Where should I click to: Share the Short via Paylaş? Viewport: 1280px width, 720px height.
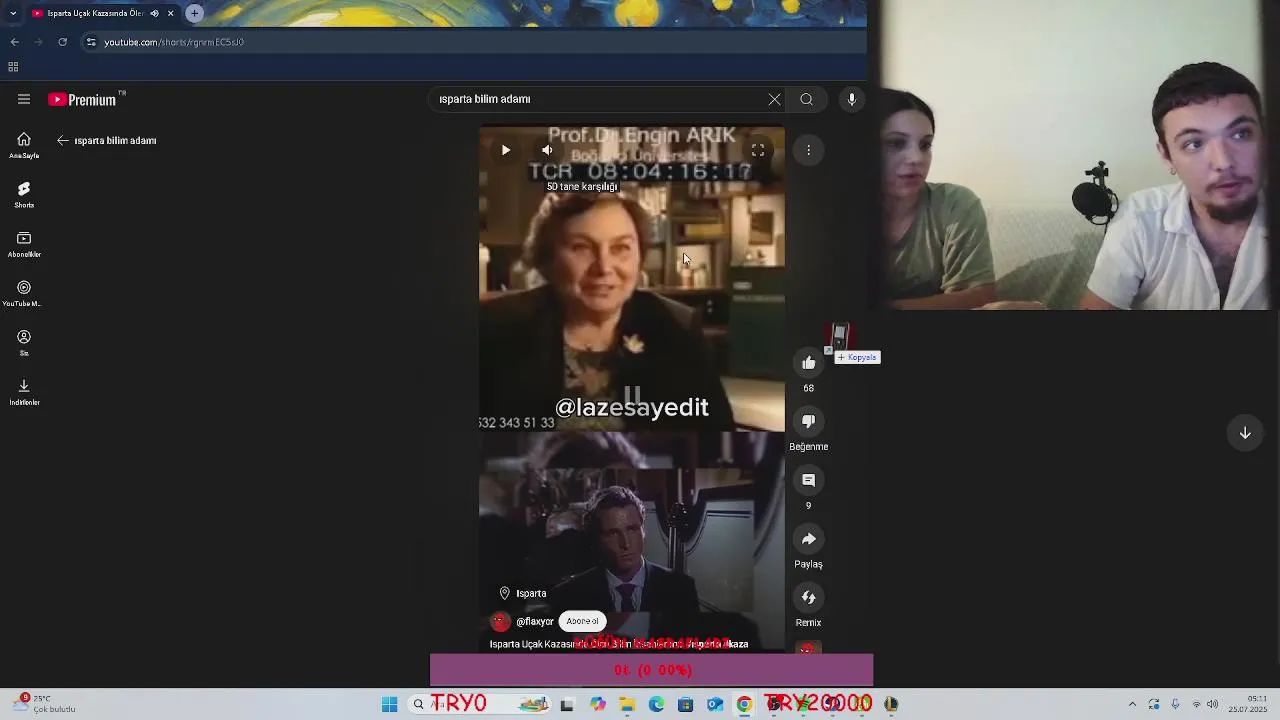coord(808,539)
